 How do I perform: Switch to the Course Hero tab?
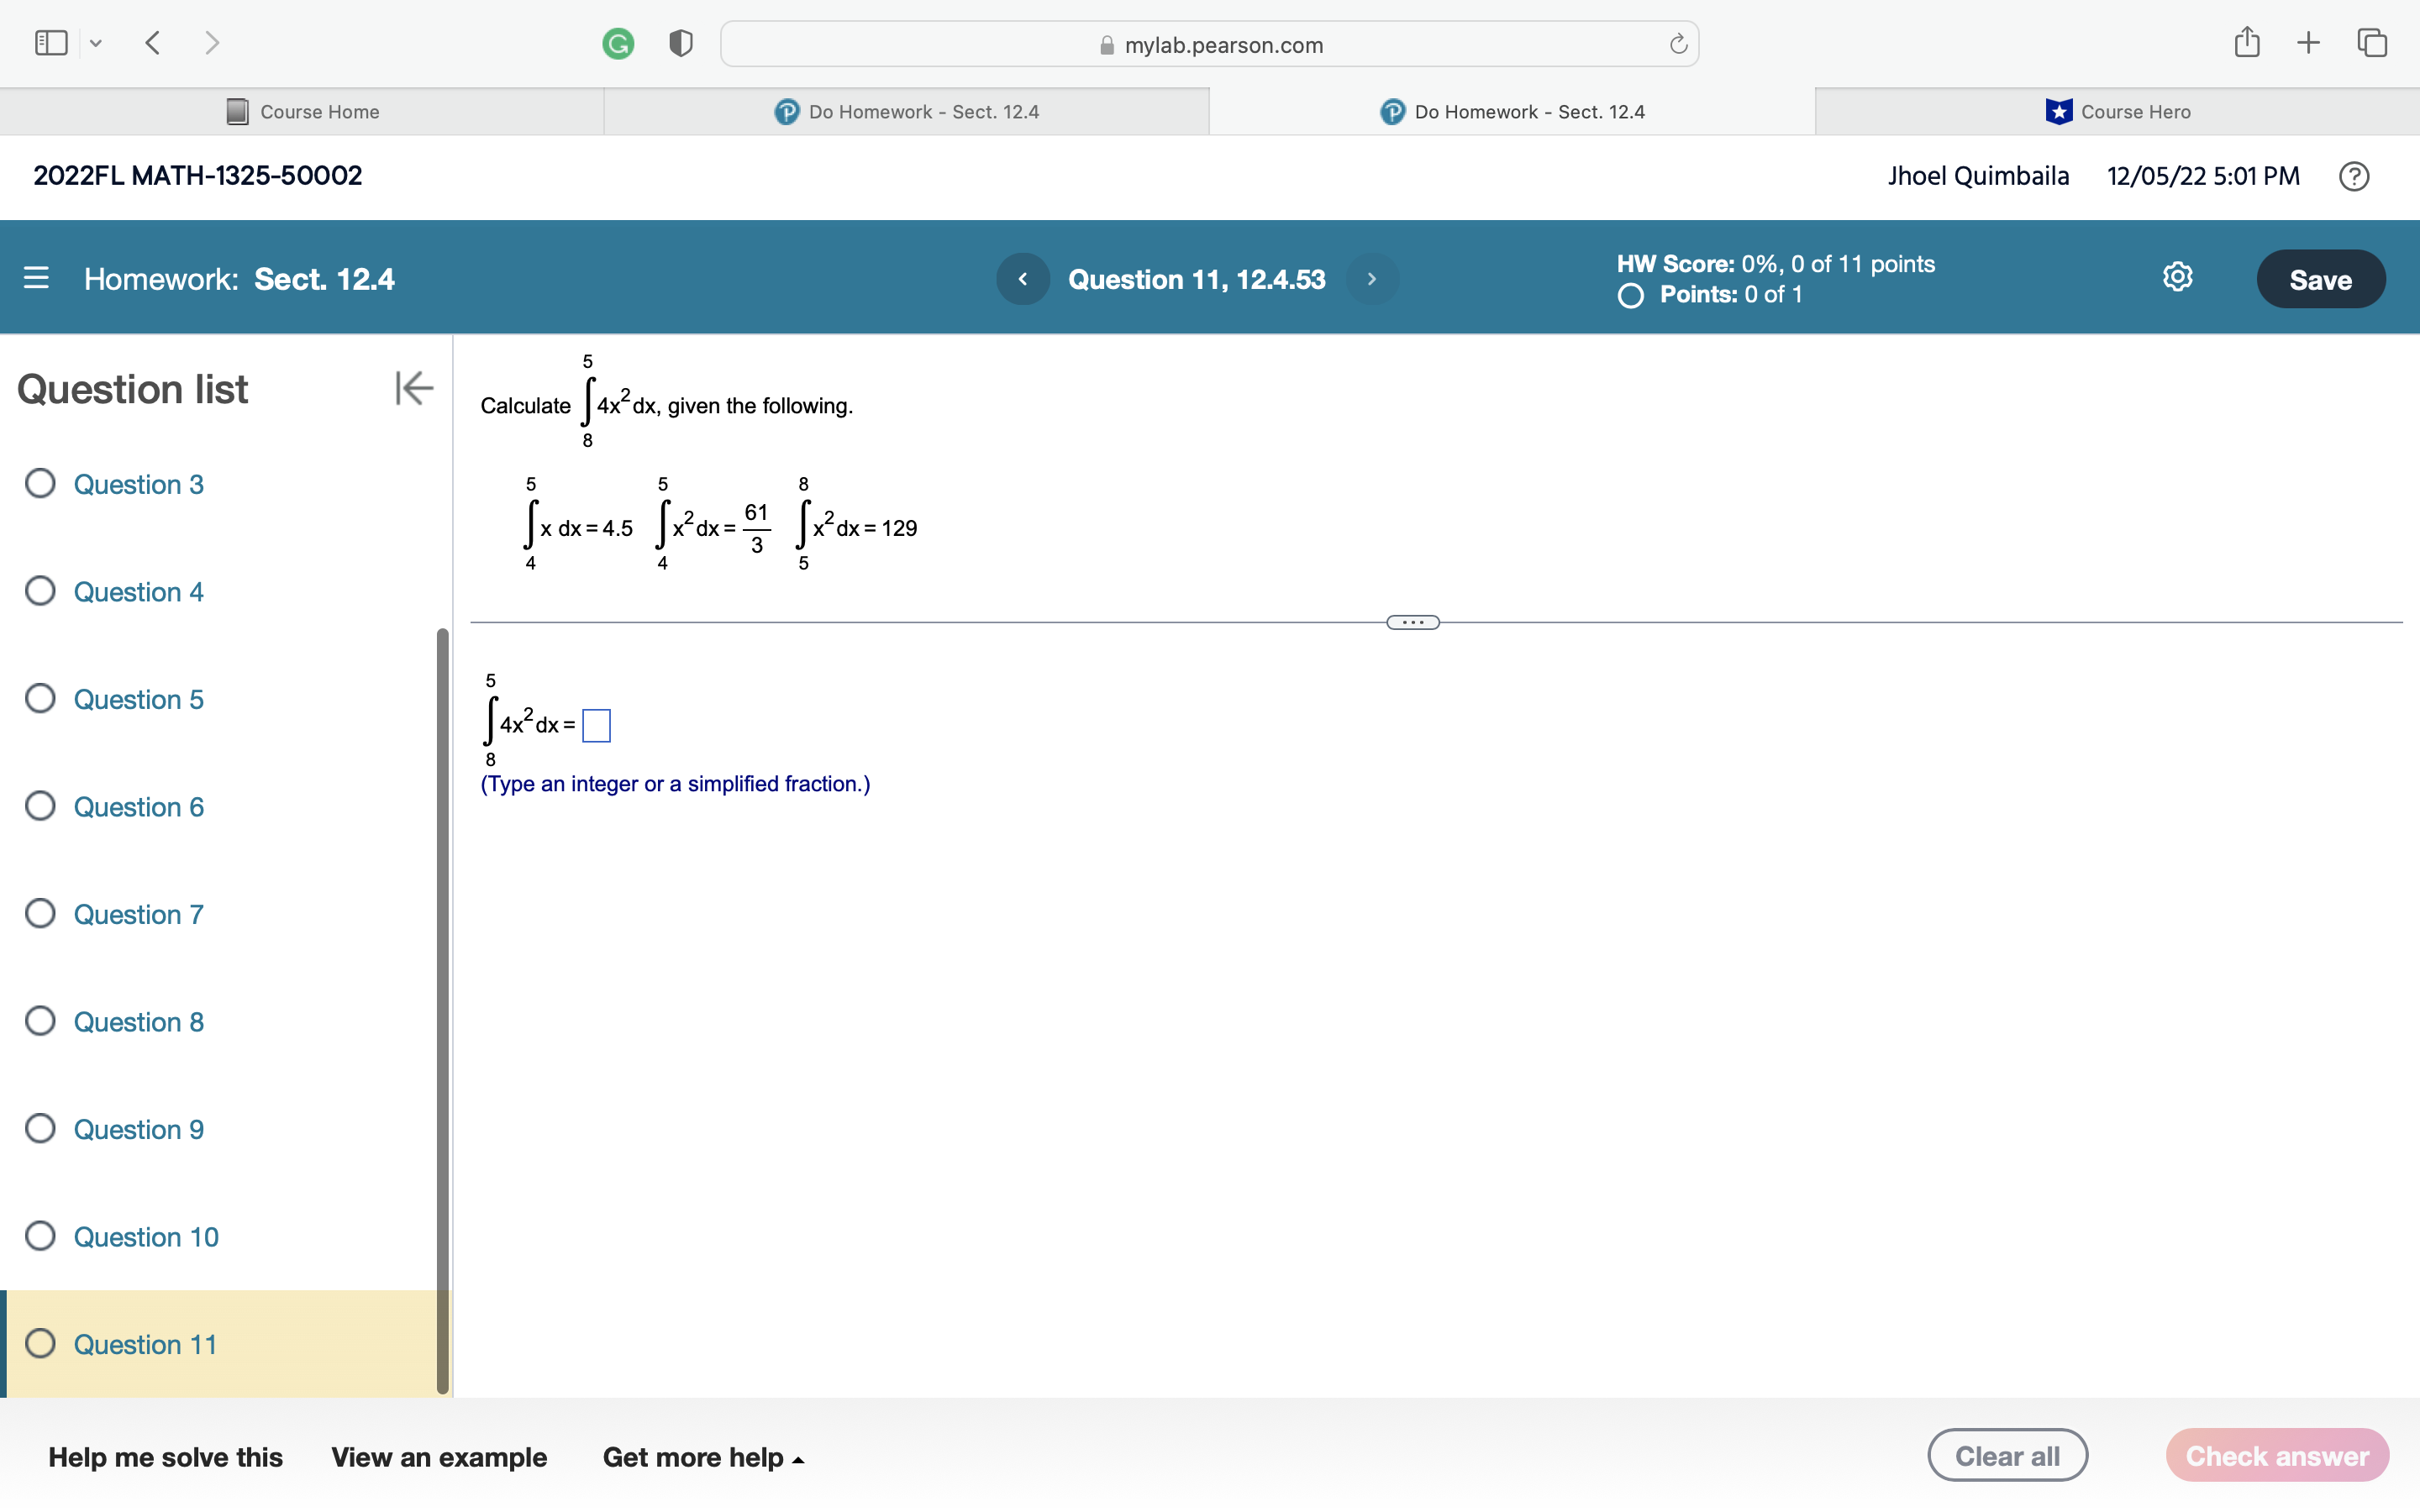pos(2117,112)
